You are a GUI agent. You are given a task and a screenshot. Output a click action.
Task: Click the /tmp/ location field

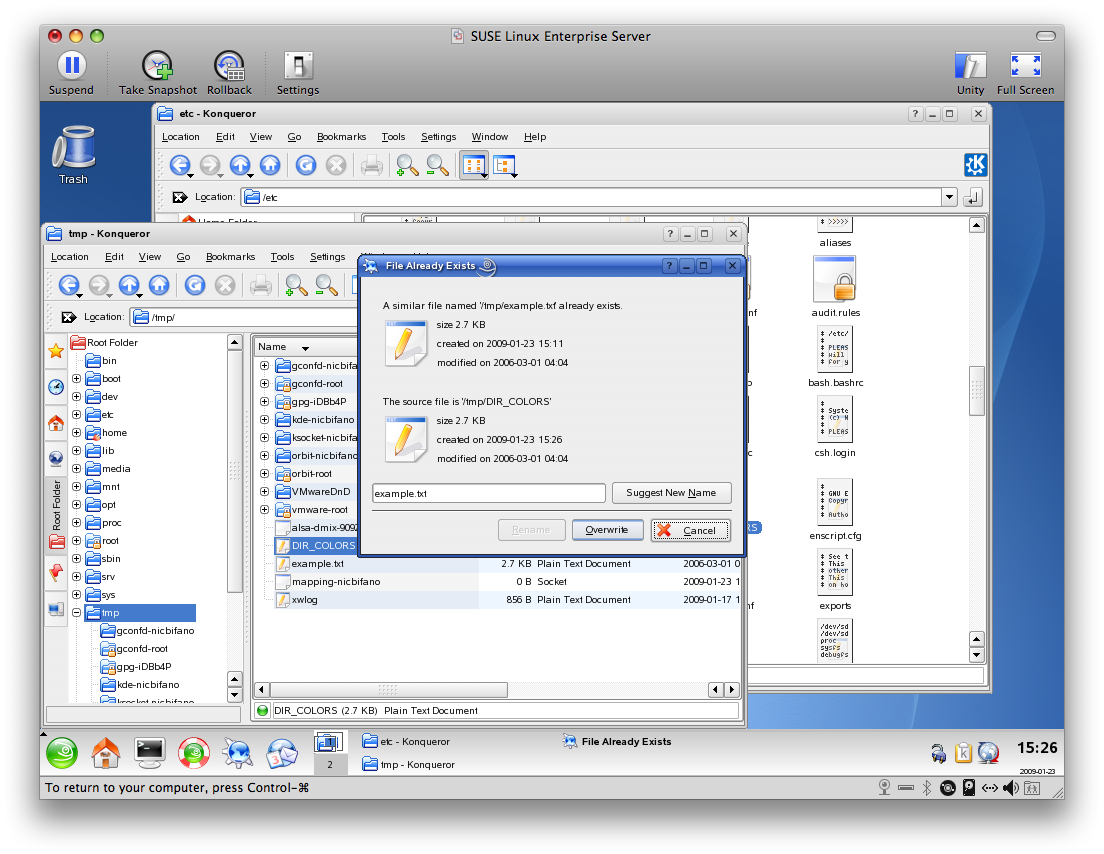[x=244, y=318]
